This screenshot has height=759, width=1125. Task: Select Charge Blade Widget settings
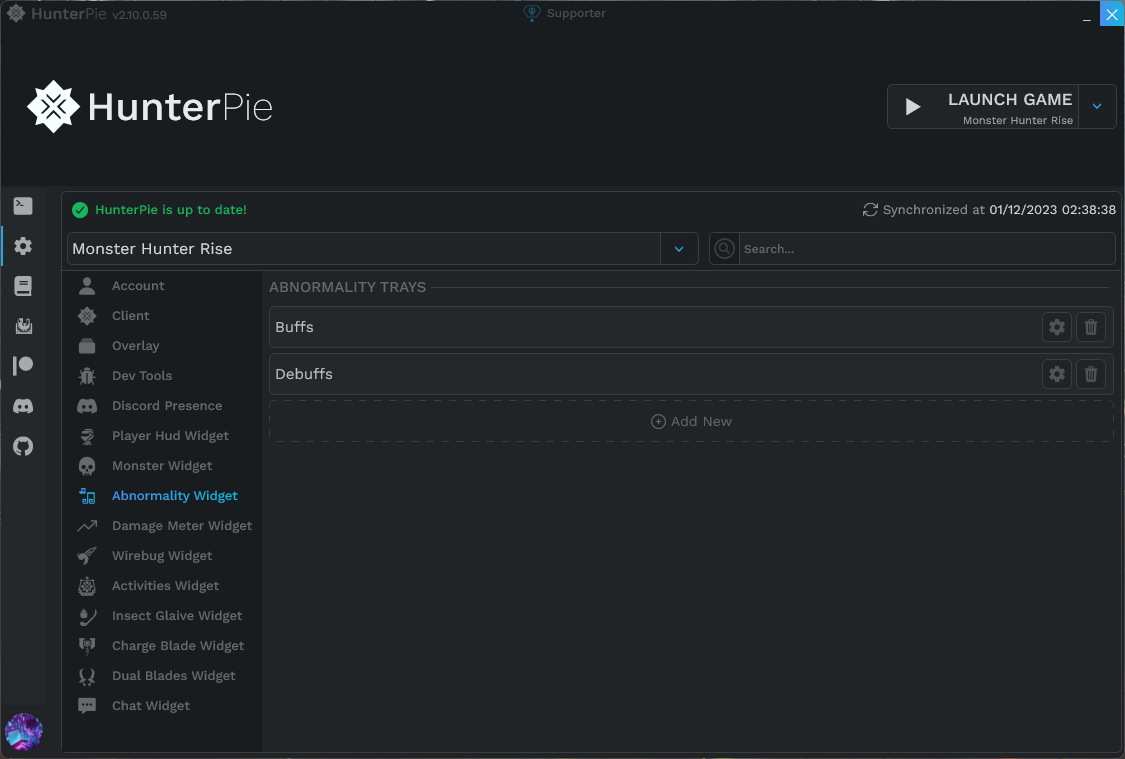pos(178,646)
